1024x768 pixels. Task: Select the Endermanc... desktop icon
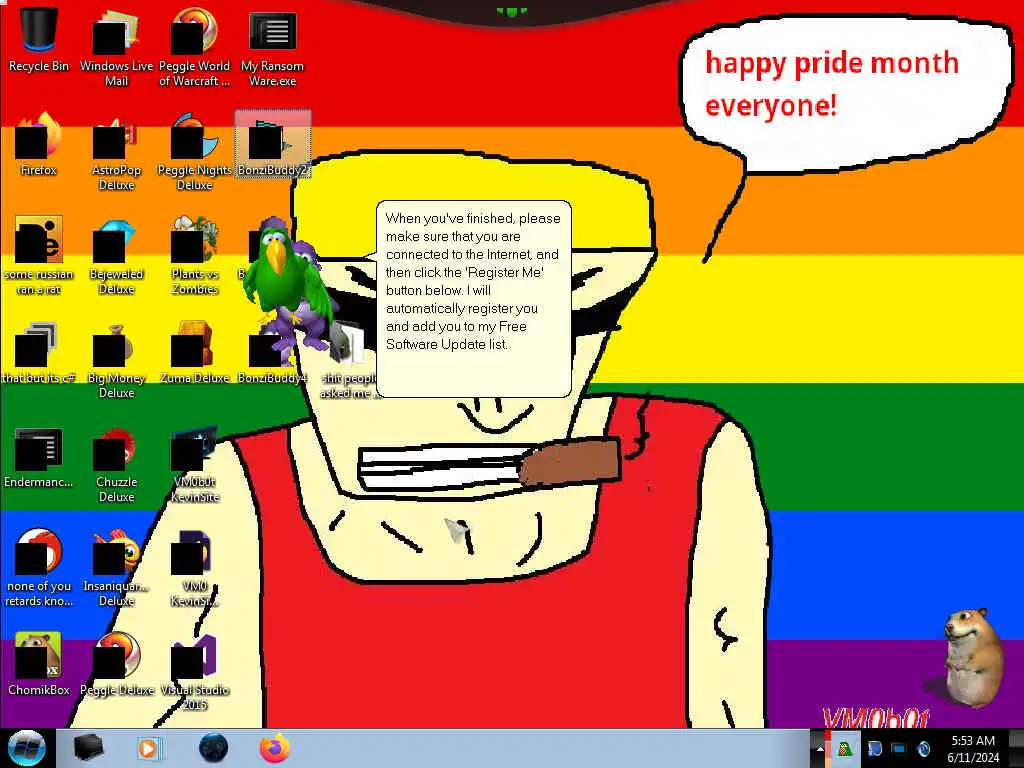[x=39, y=457]
